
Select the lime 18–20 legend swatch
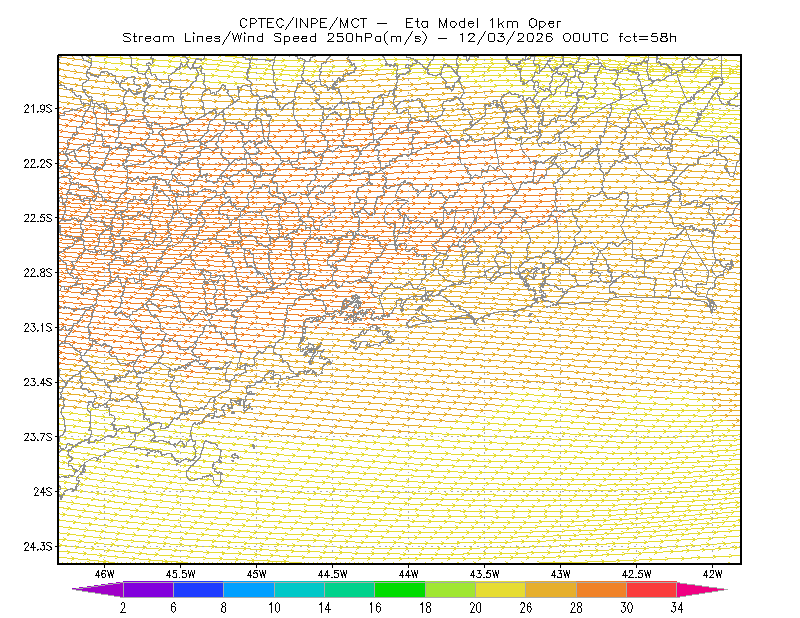(x=451, y=589)
